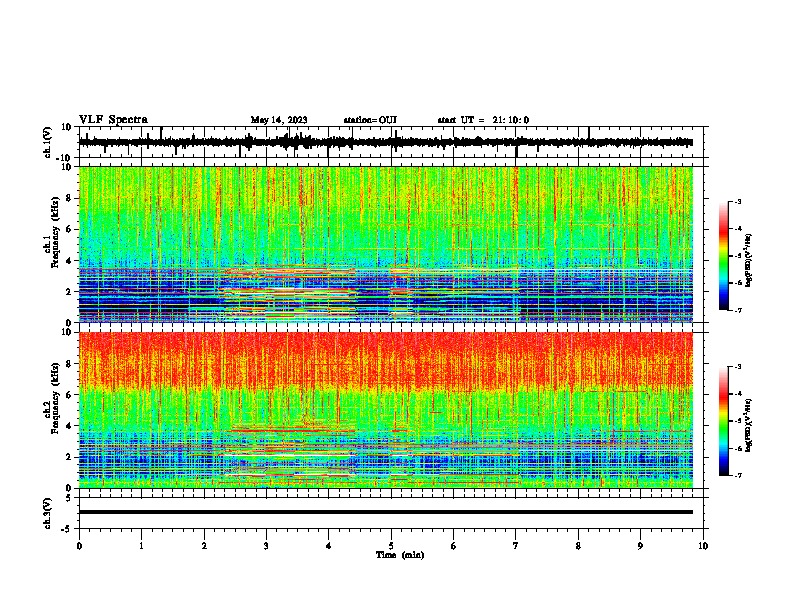Click time axis tick label "7"

point(516,546)
